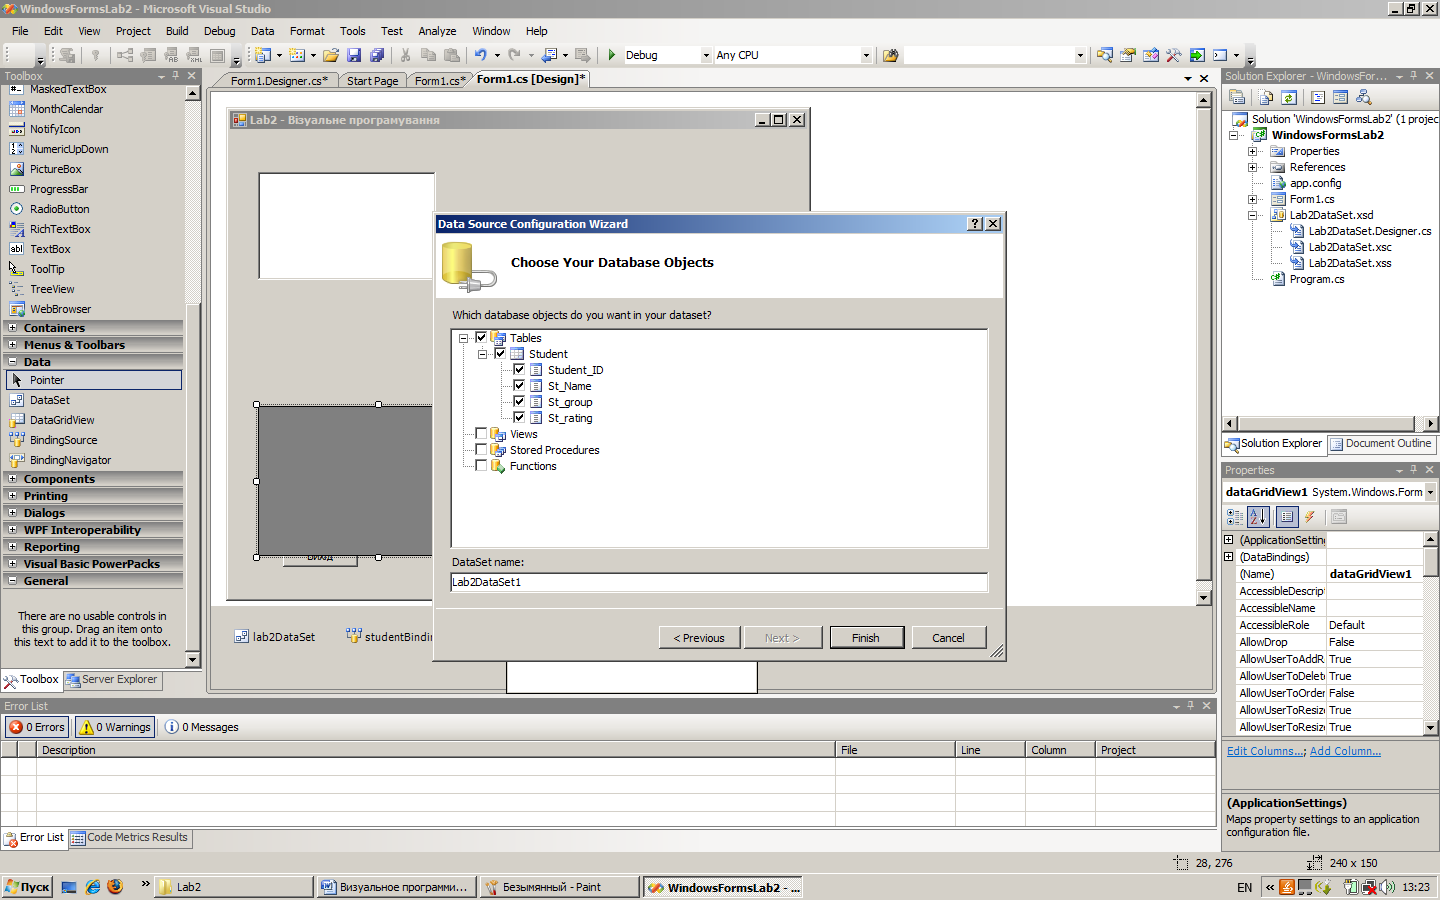Open the Analyze menu
Screen dimensions: 1440x900
(437, 31)
